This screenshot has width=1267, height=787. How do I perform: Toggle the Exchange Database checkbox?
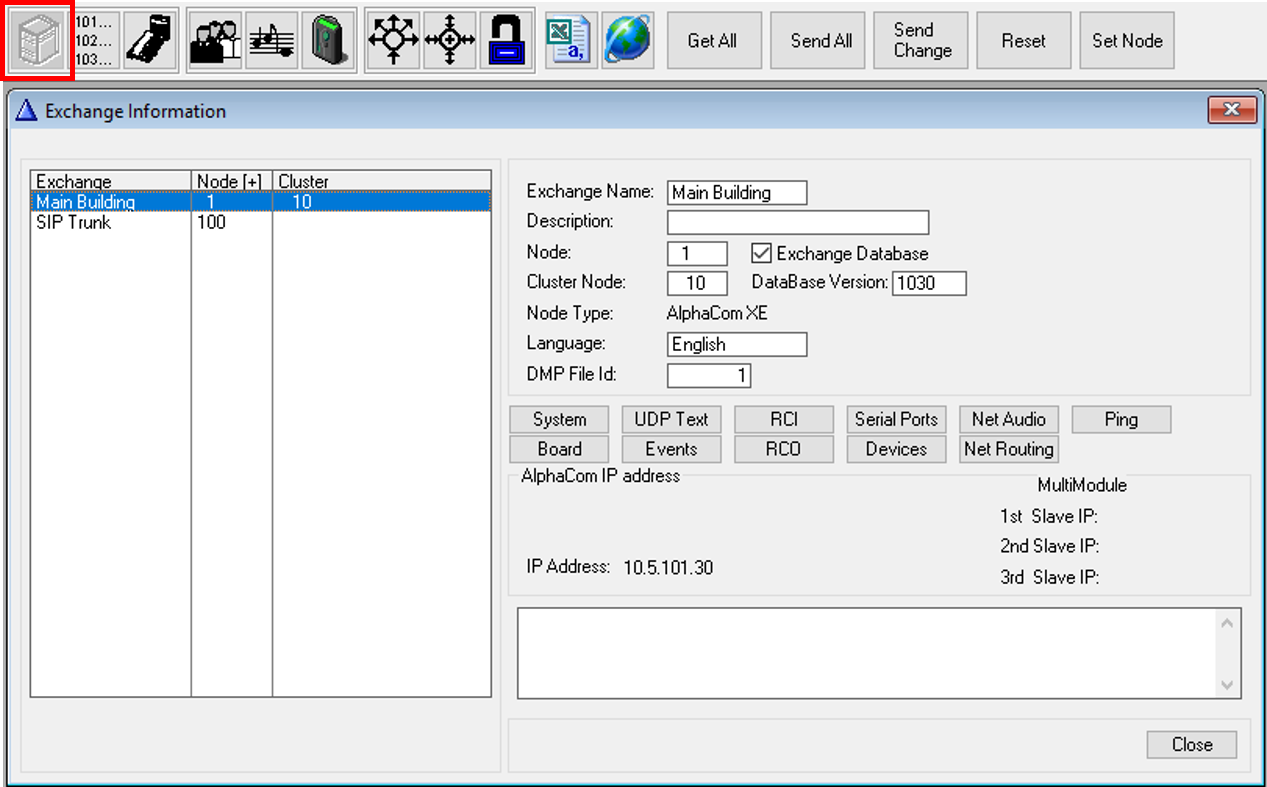[x=762, y=253]
